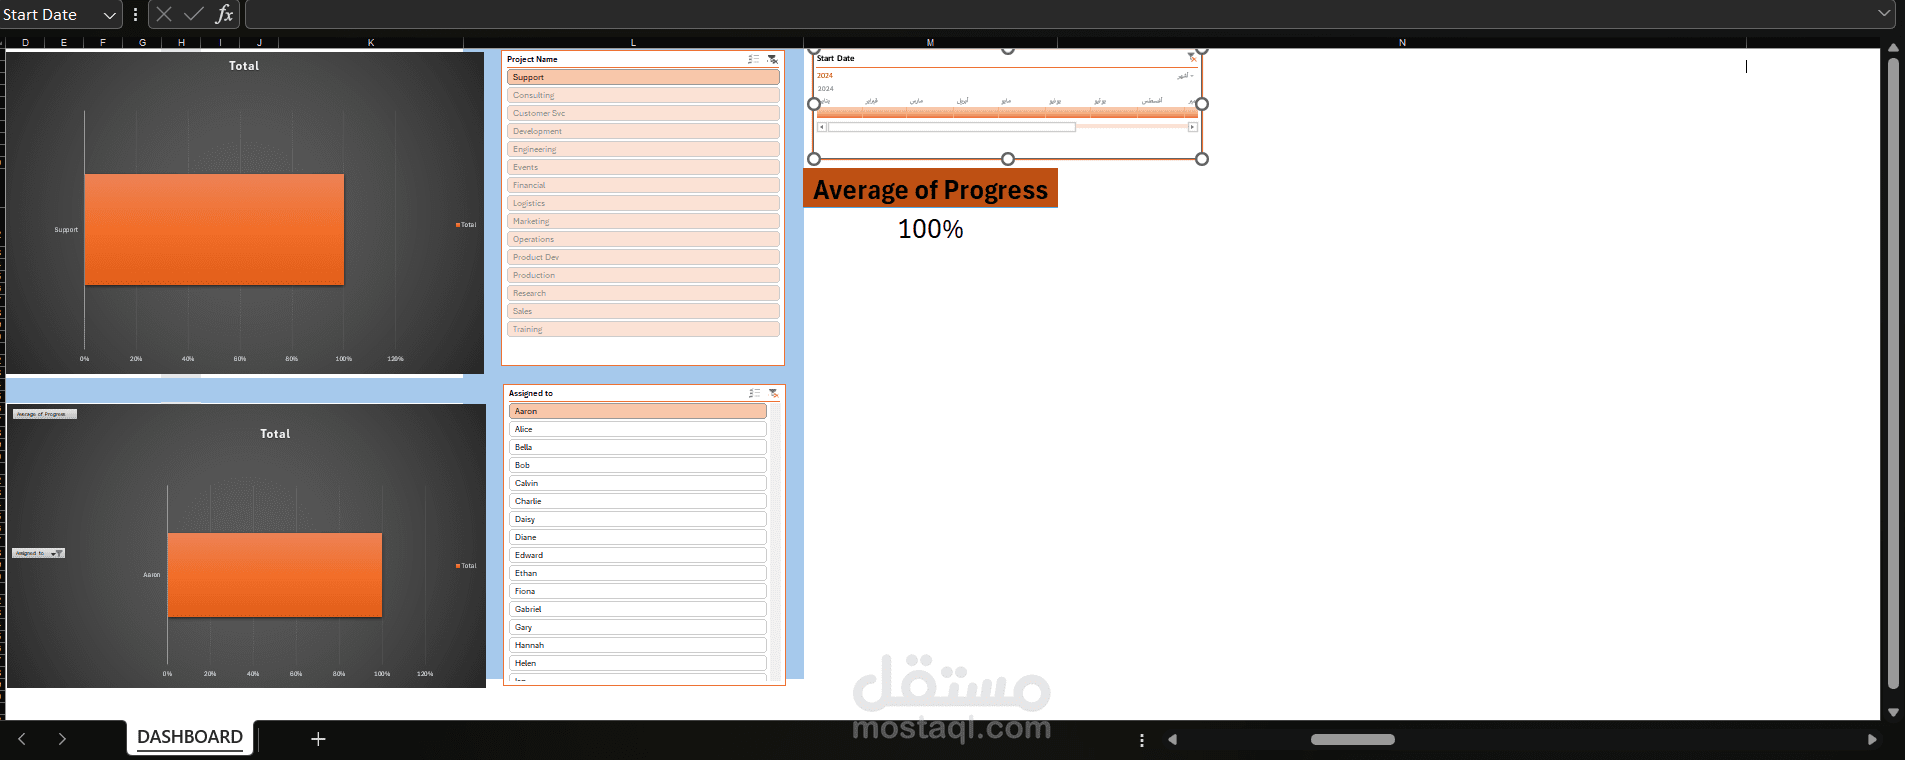The height and width of the screenshot is (760, 1905).
Task: Add a new sheet with plus icon
Action: tap(318, 739)
